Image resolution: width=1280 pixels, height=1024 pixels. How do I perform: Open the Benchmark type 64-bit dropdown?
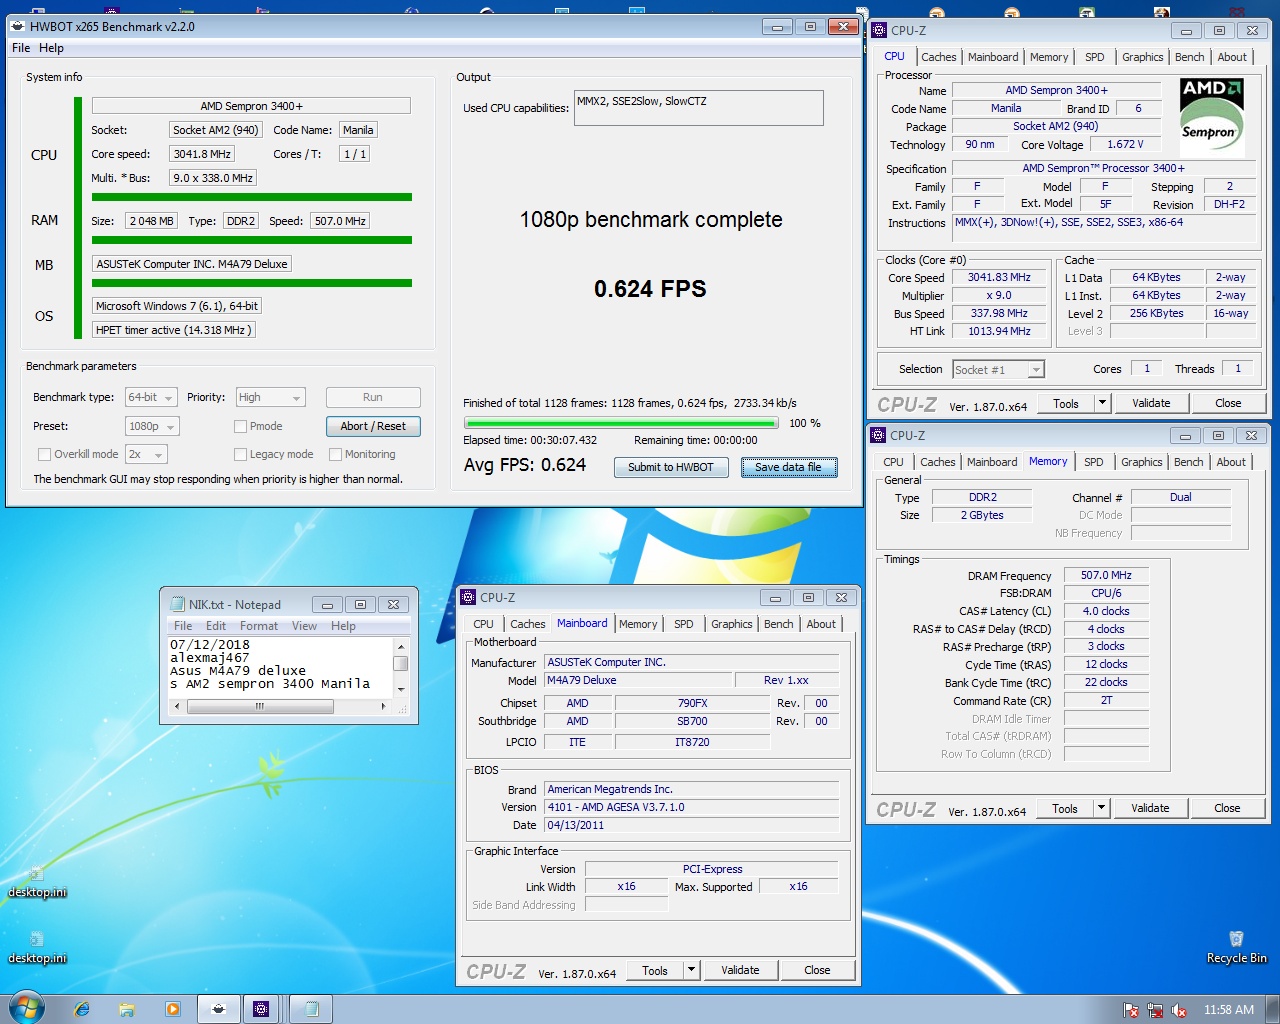[x=151, y=397]
